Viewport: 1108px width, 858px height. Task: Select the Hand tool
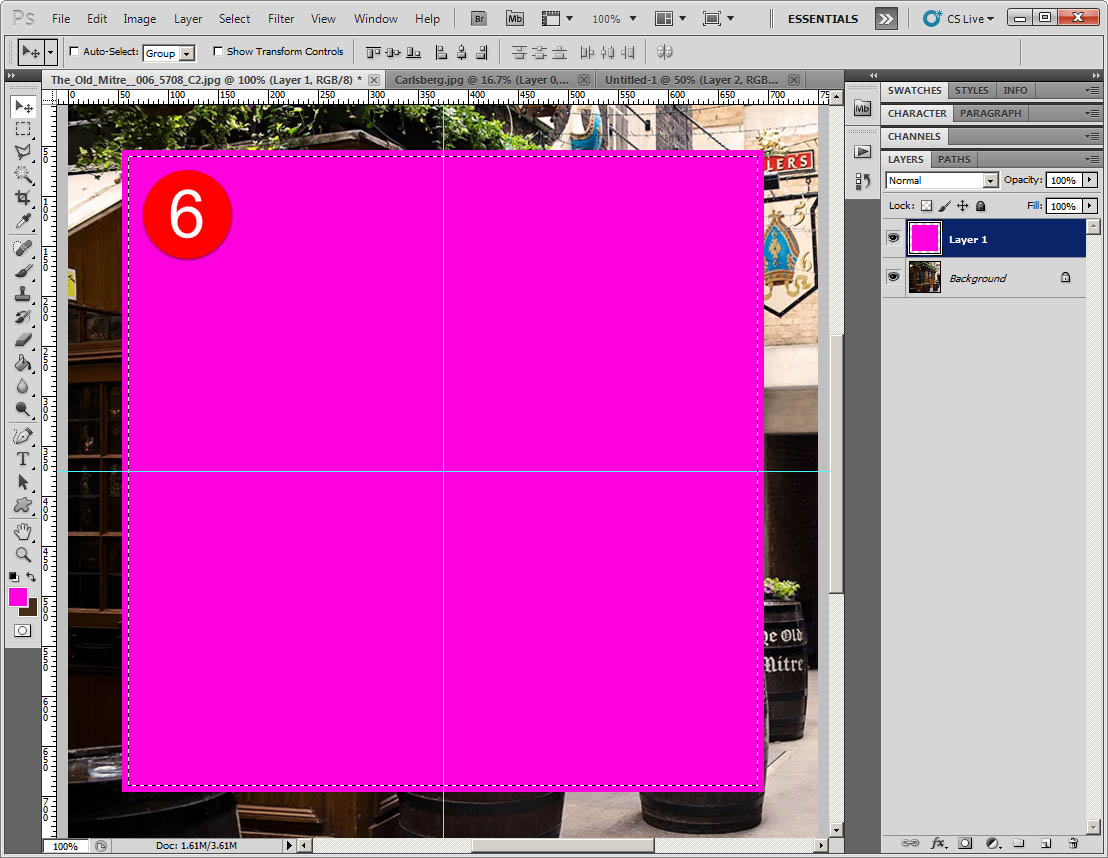click(23, 531)
